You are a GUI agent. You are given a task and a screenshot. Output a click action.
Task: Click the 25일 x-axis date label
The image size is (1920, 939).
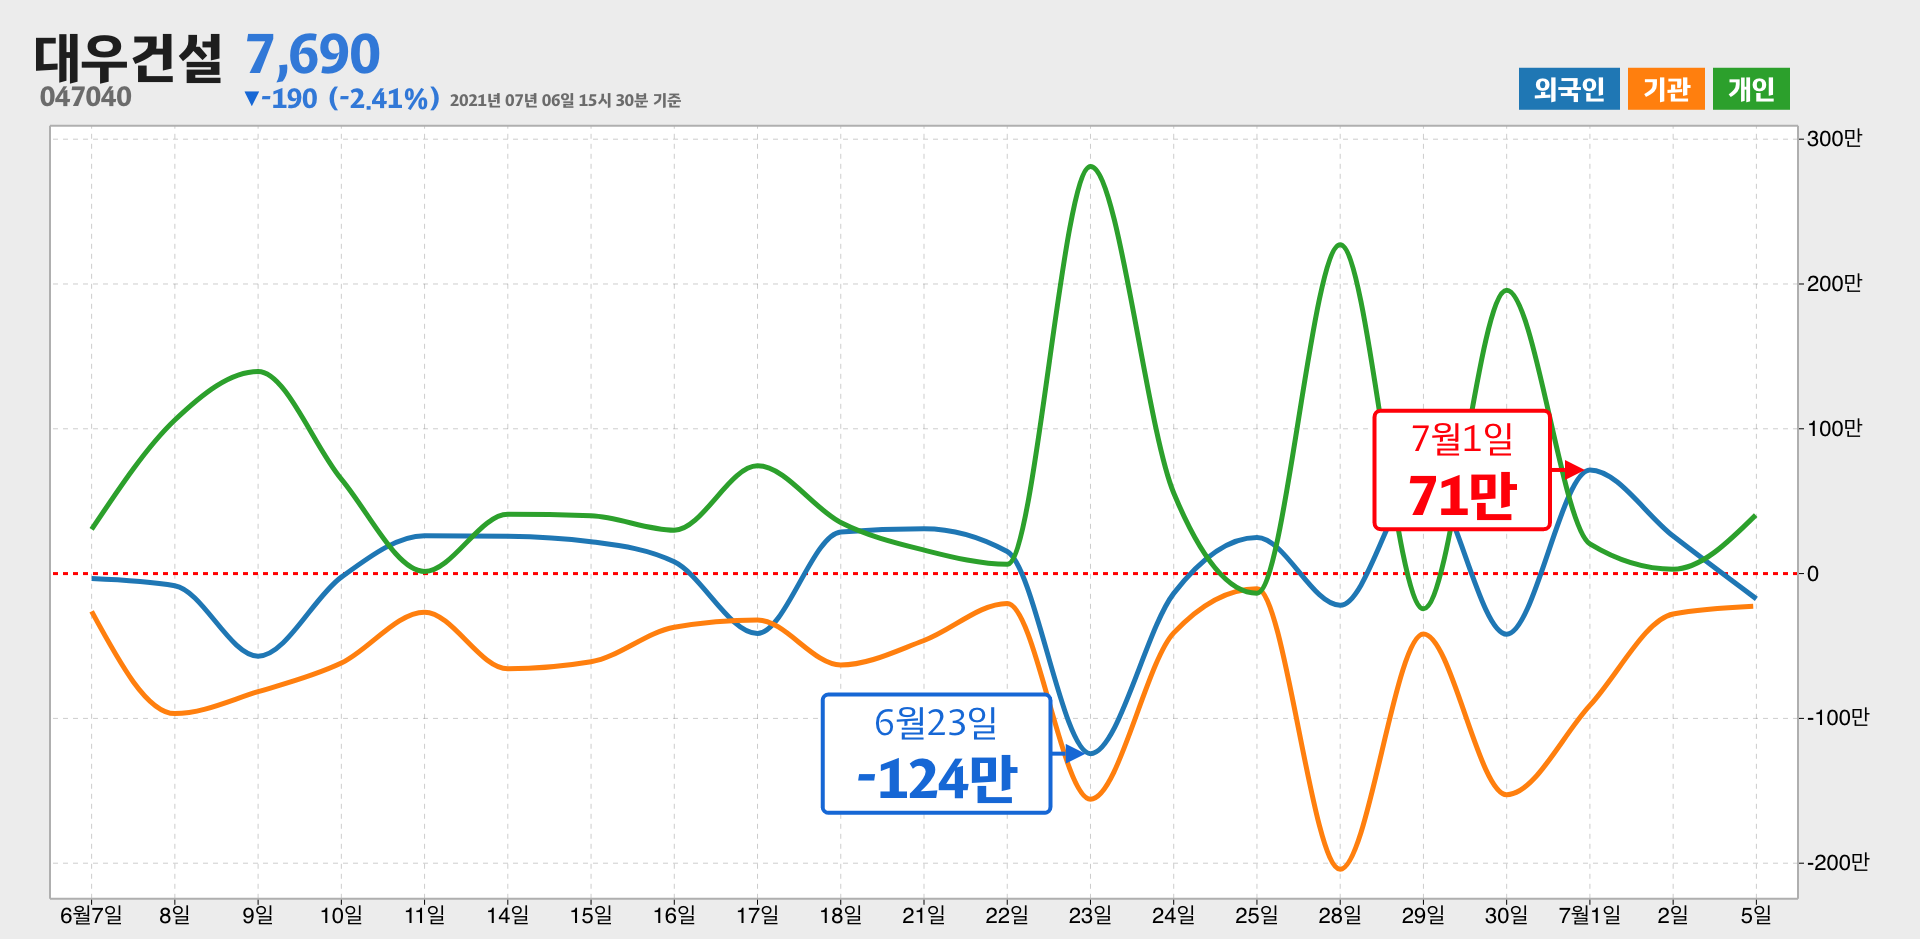[1256, 915]
